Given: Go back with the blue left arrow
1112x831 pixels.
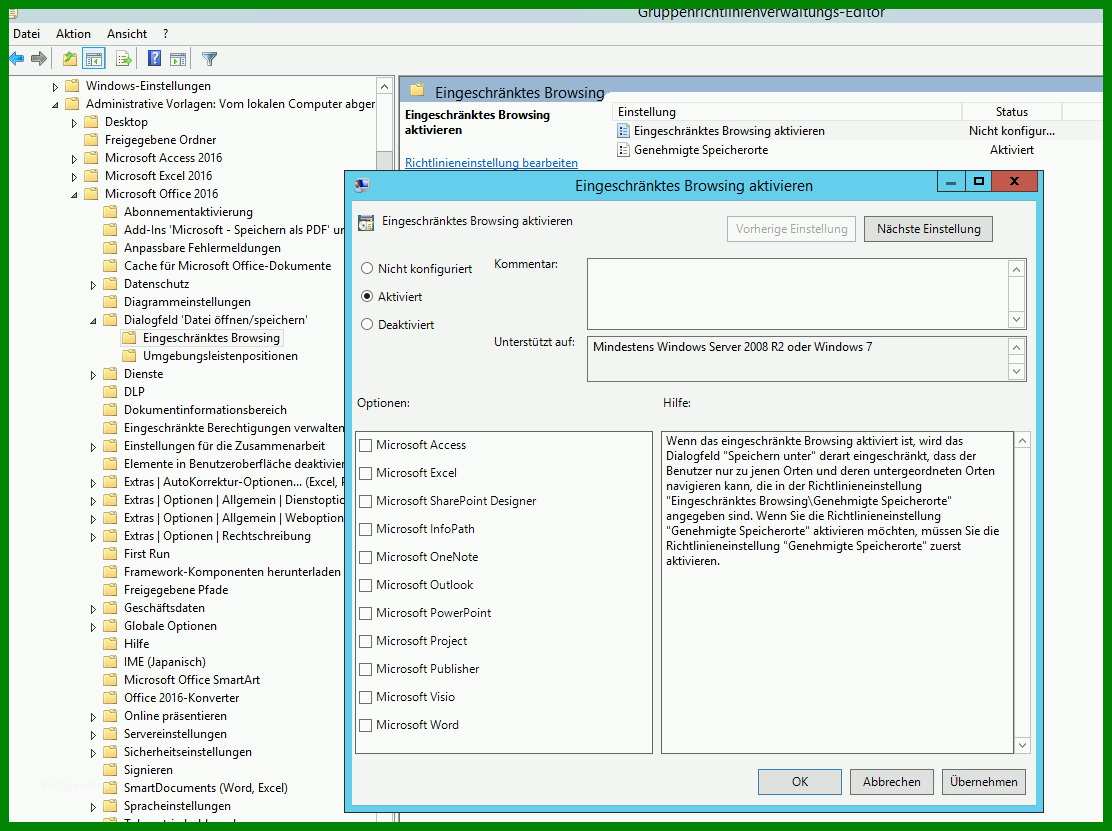Looking at the screenshot, I should tap(16, 59).
